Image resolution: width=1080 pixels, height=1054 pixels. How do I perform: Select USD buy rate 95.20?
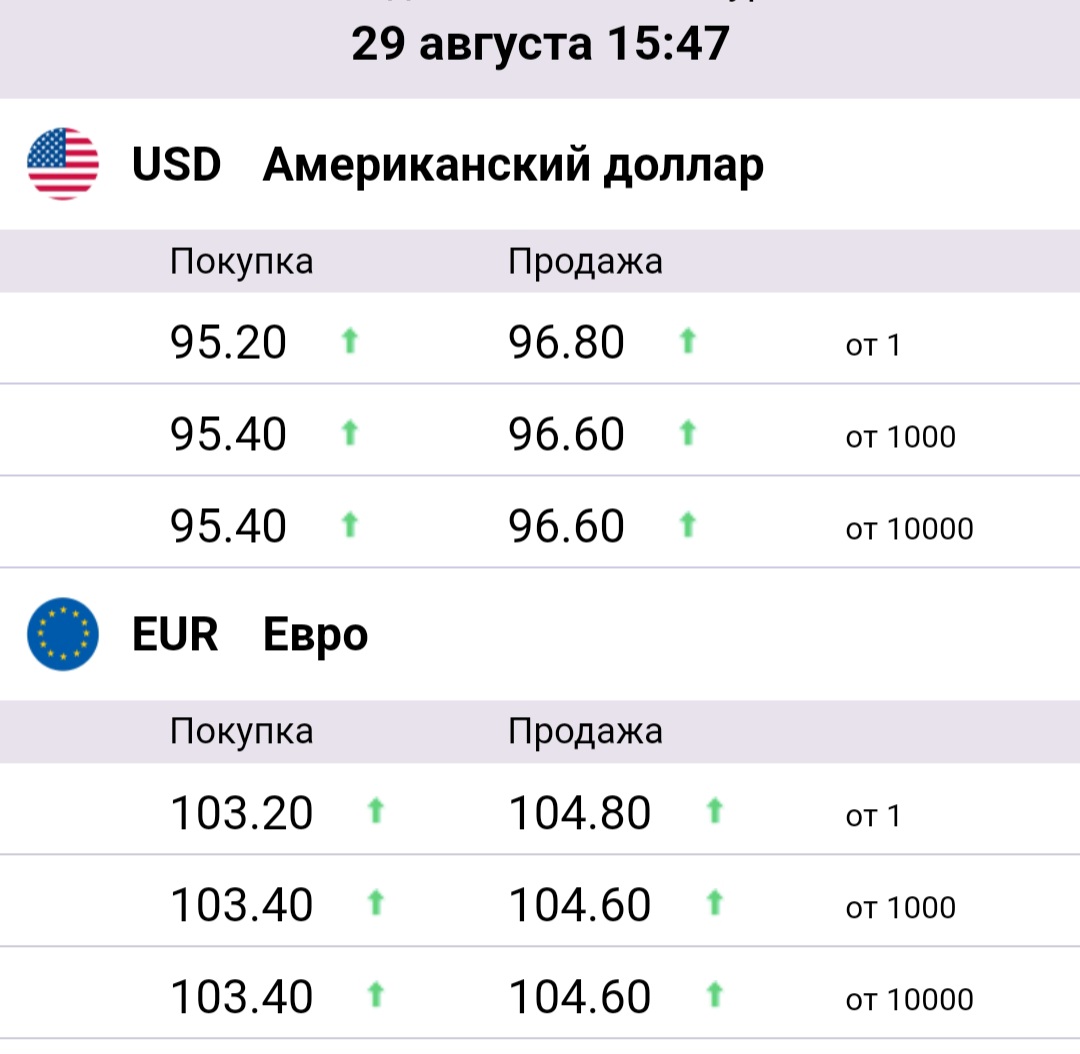coord(228,342)
